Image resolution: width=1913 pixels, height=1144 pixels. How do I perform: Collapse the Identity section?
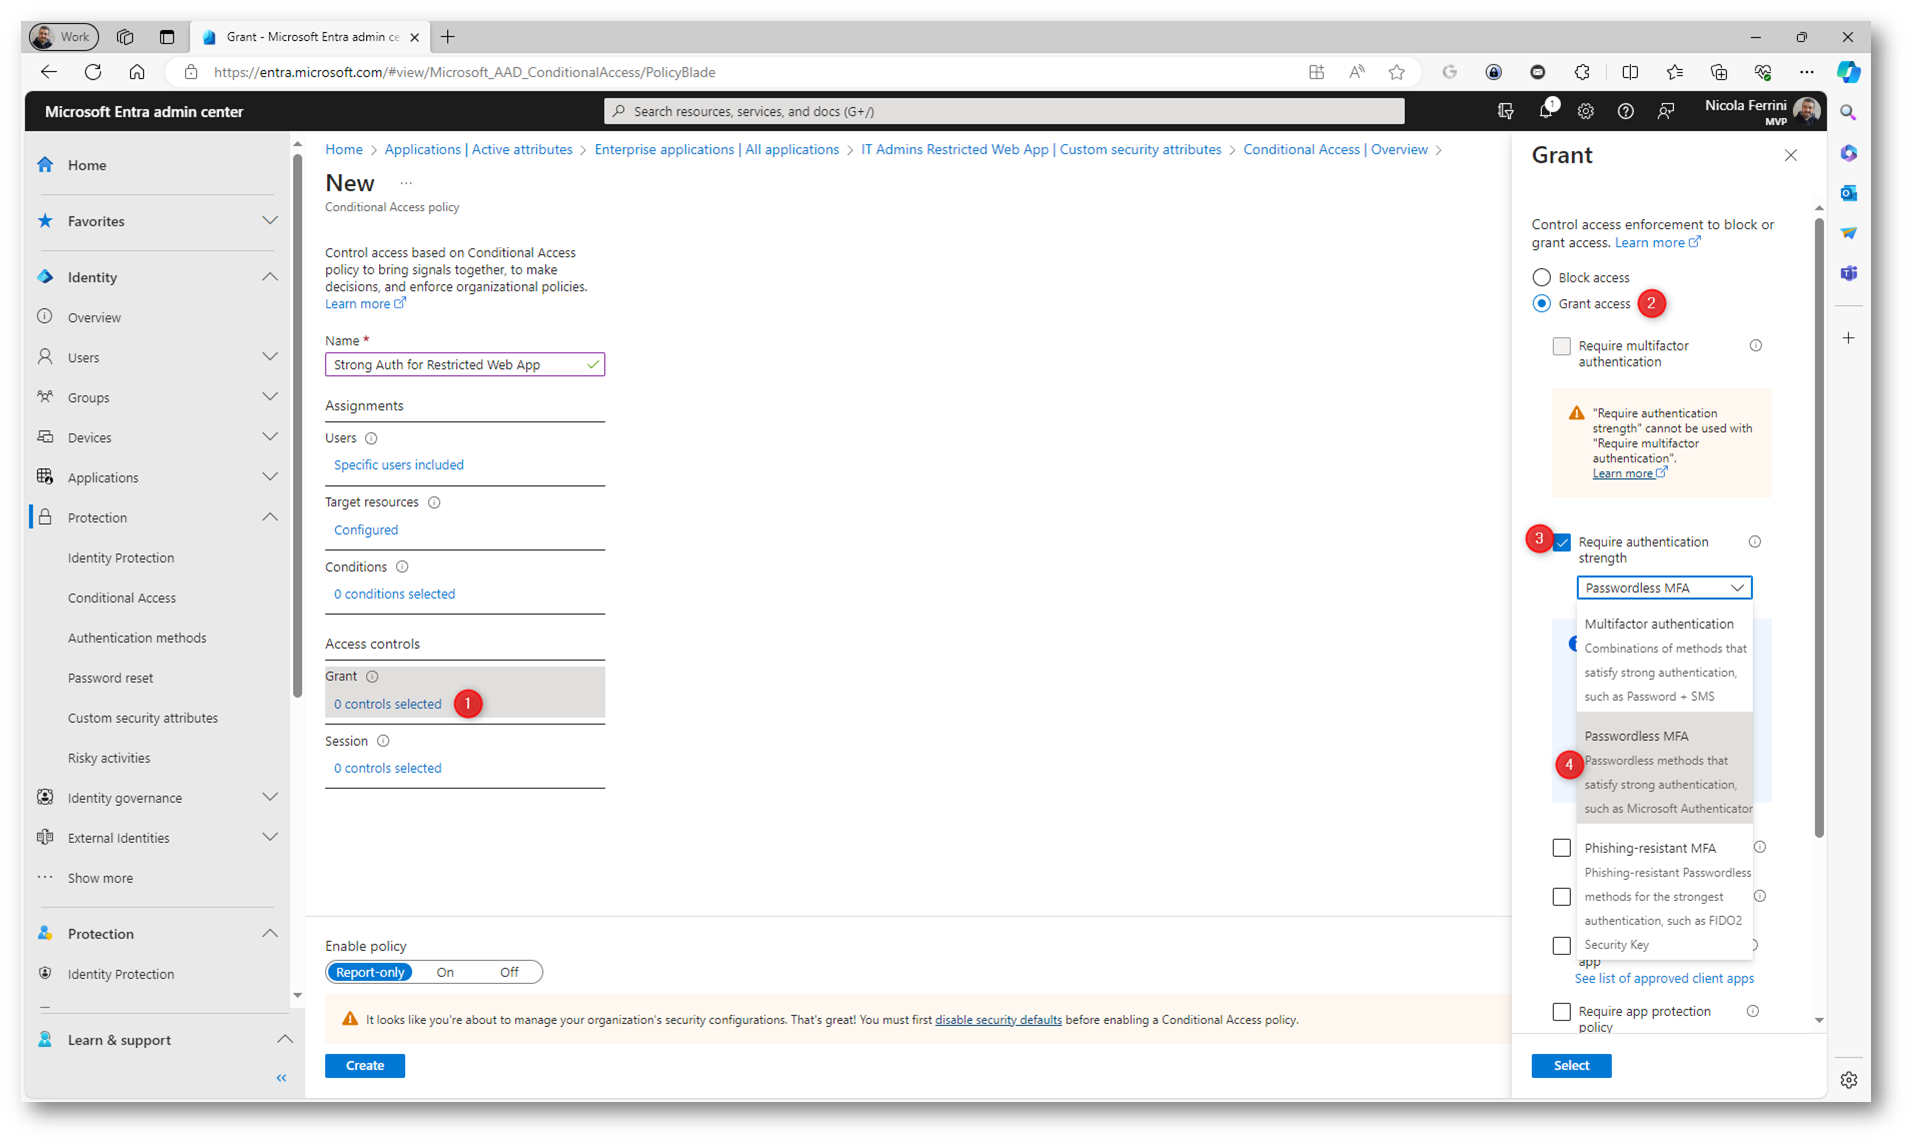[270, 277]
